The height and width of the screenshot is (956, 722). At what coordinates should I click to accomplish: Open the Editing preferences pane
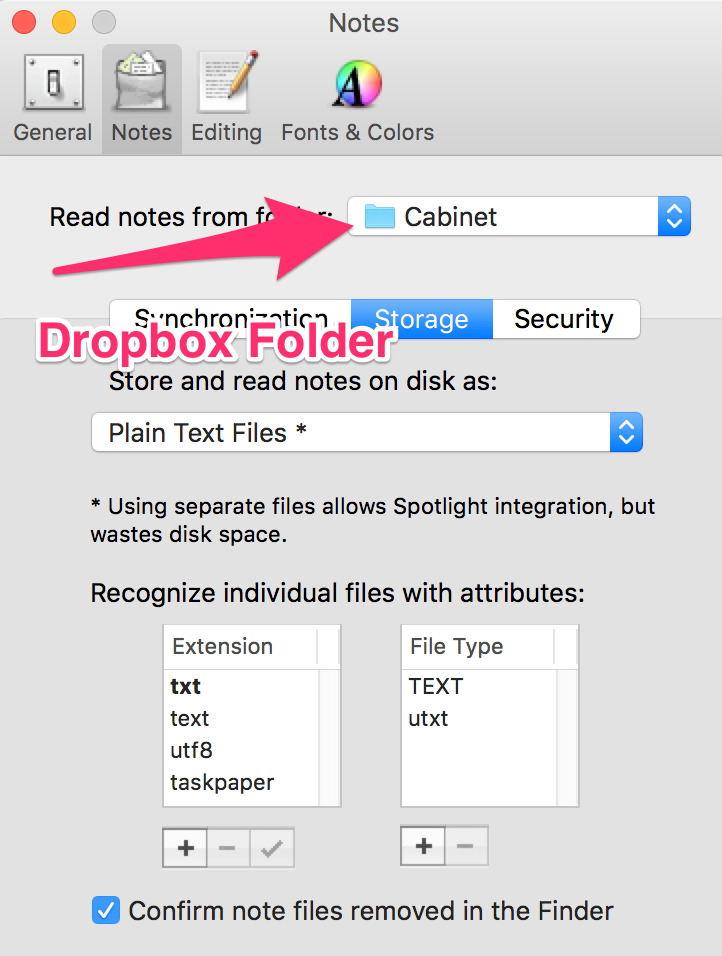pyautogui.click(x=226, y=98)
